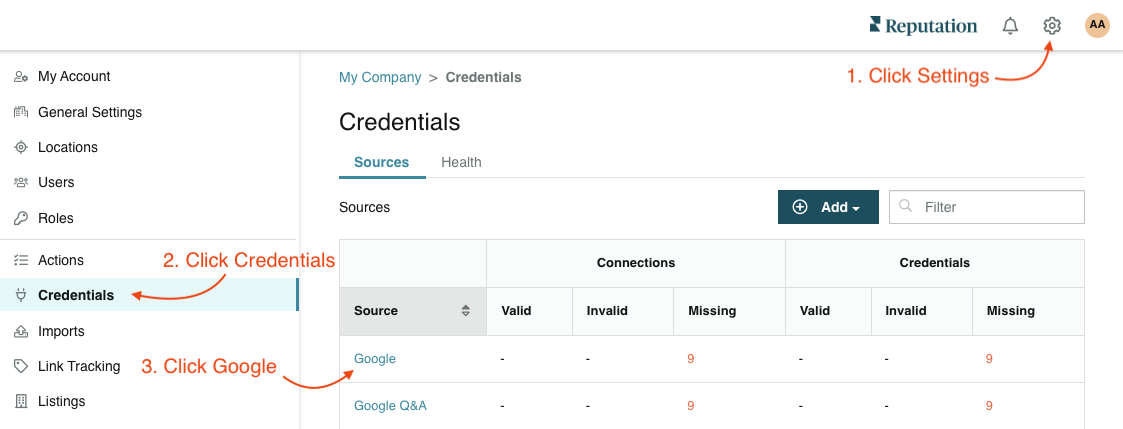Click the My Account sidebar icon

21,77
